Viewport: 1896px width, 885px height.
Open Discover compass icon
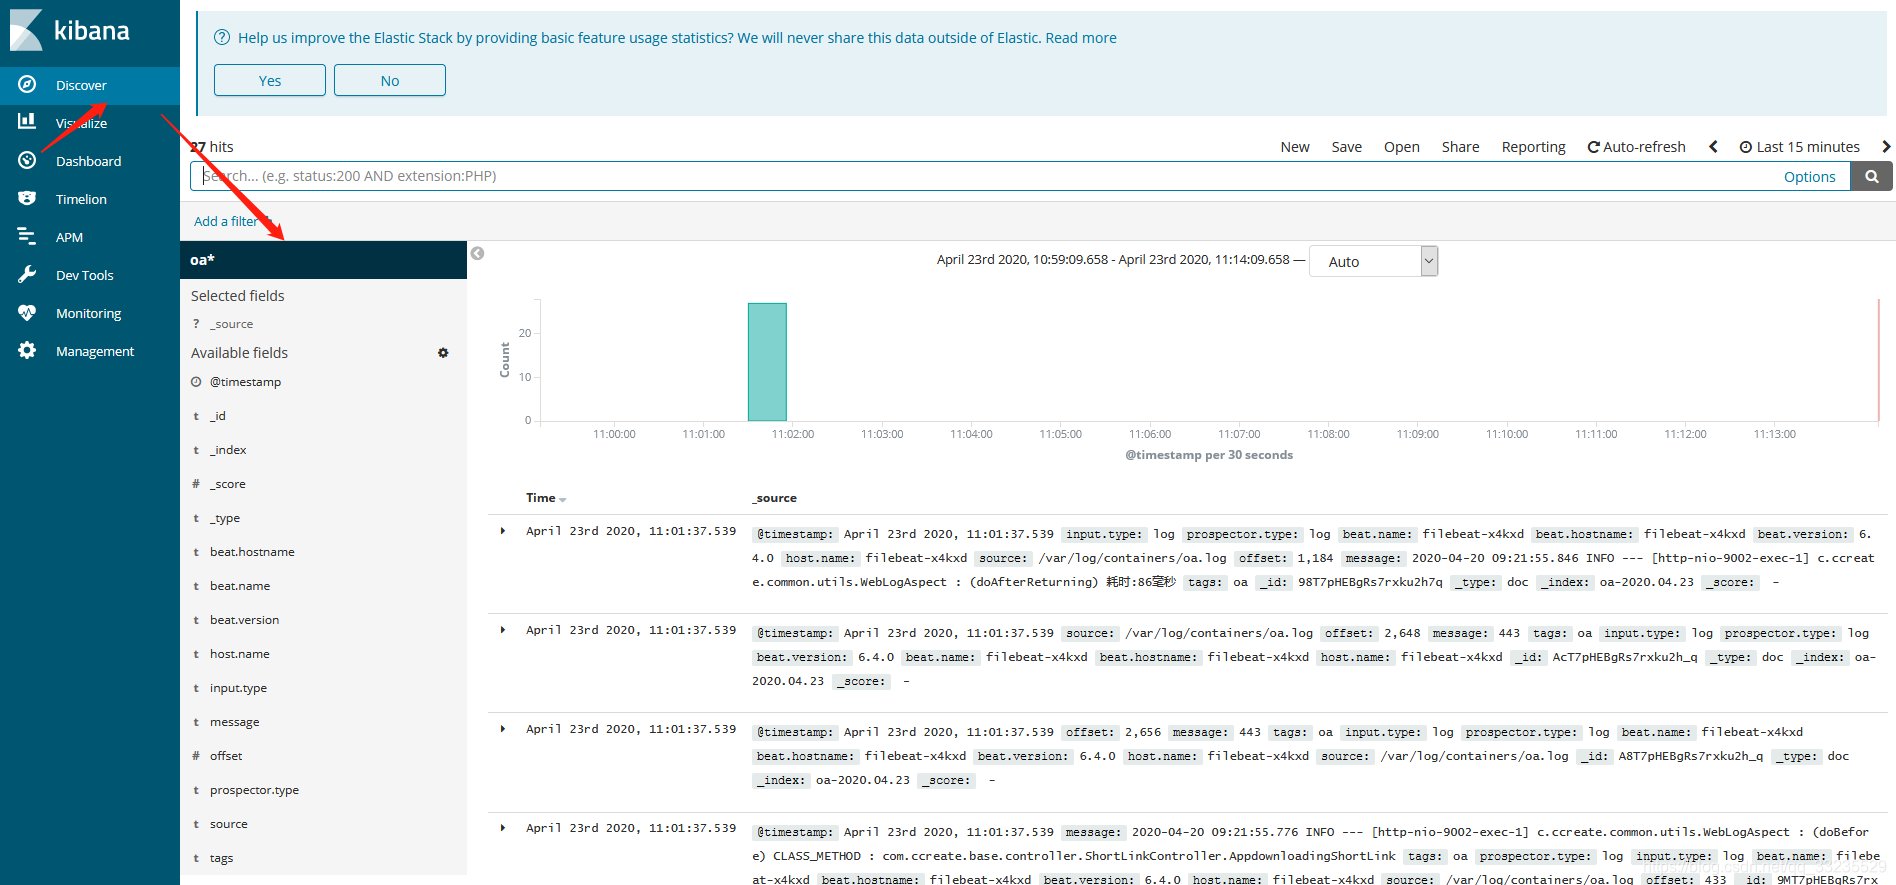coord(27,85)
